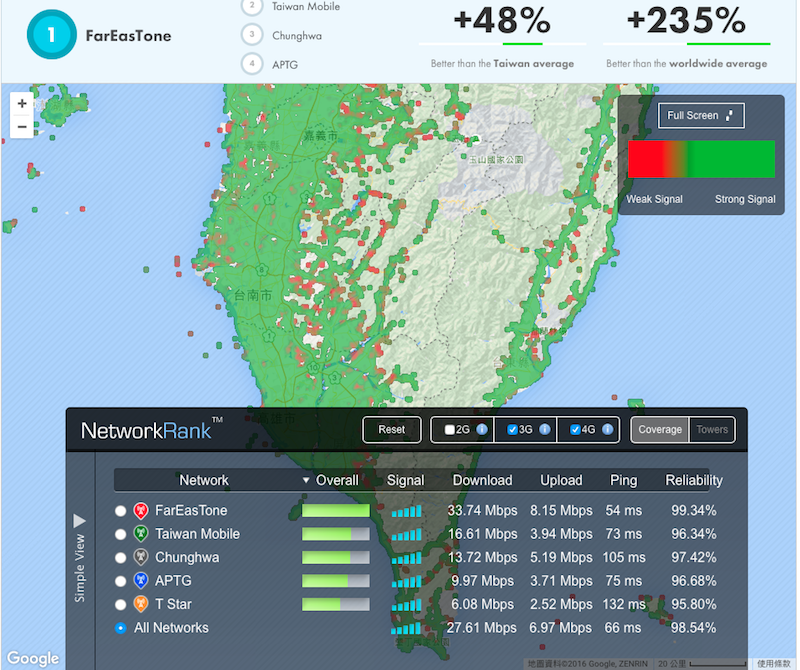Click the Reset button

(x=391, y=430)
